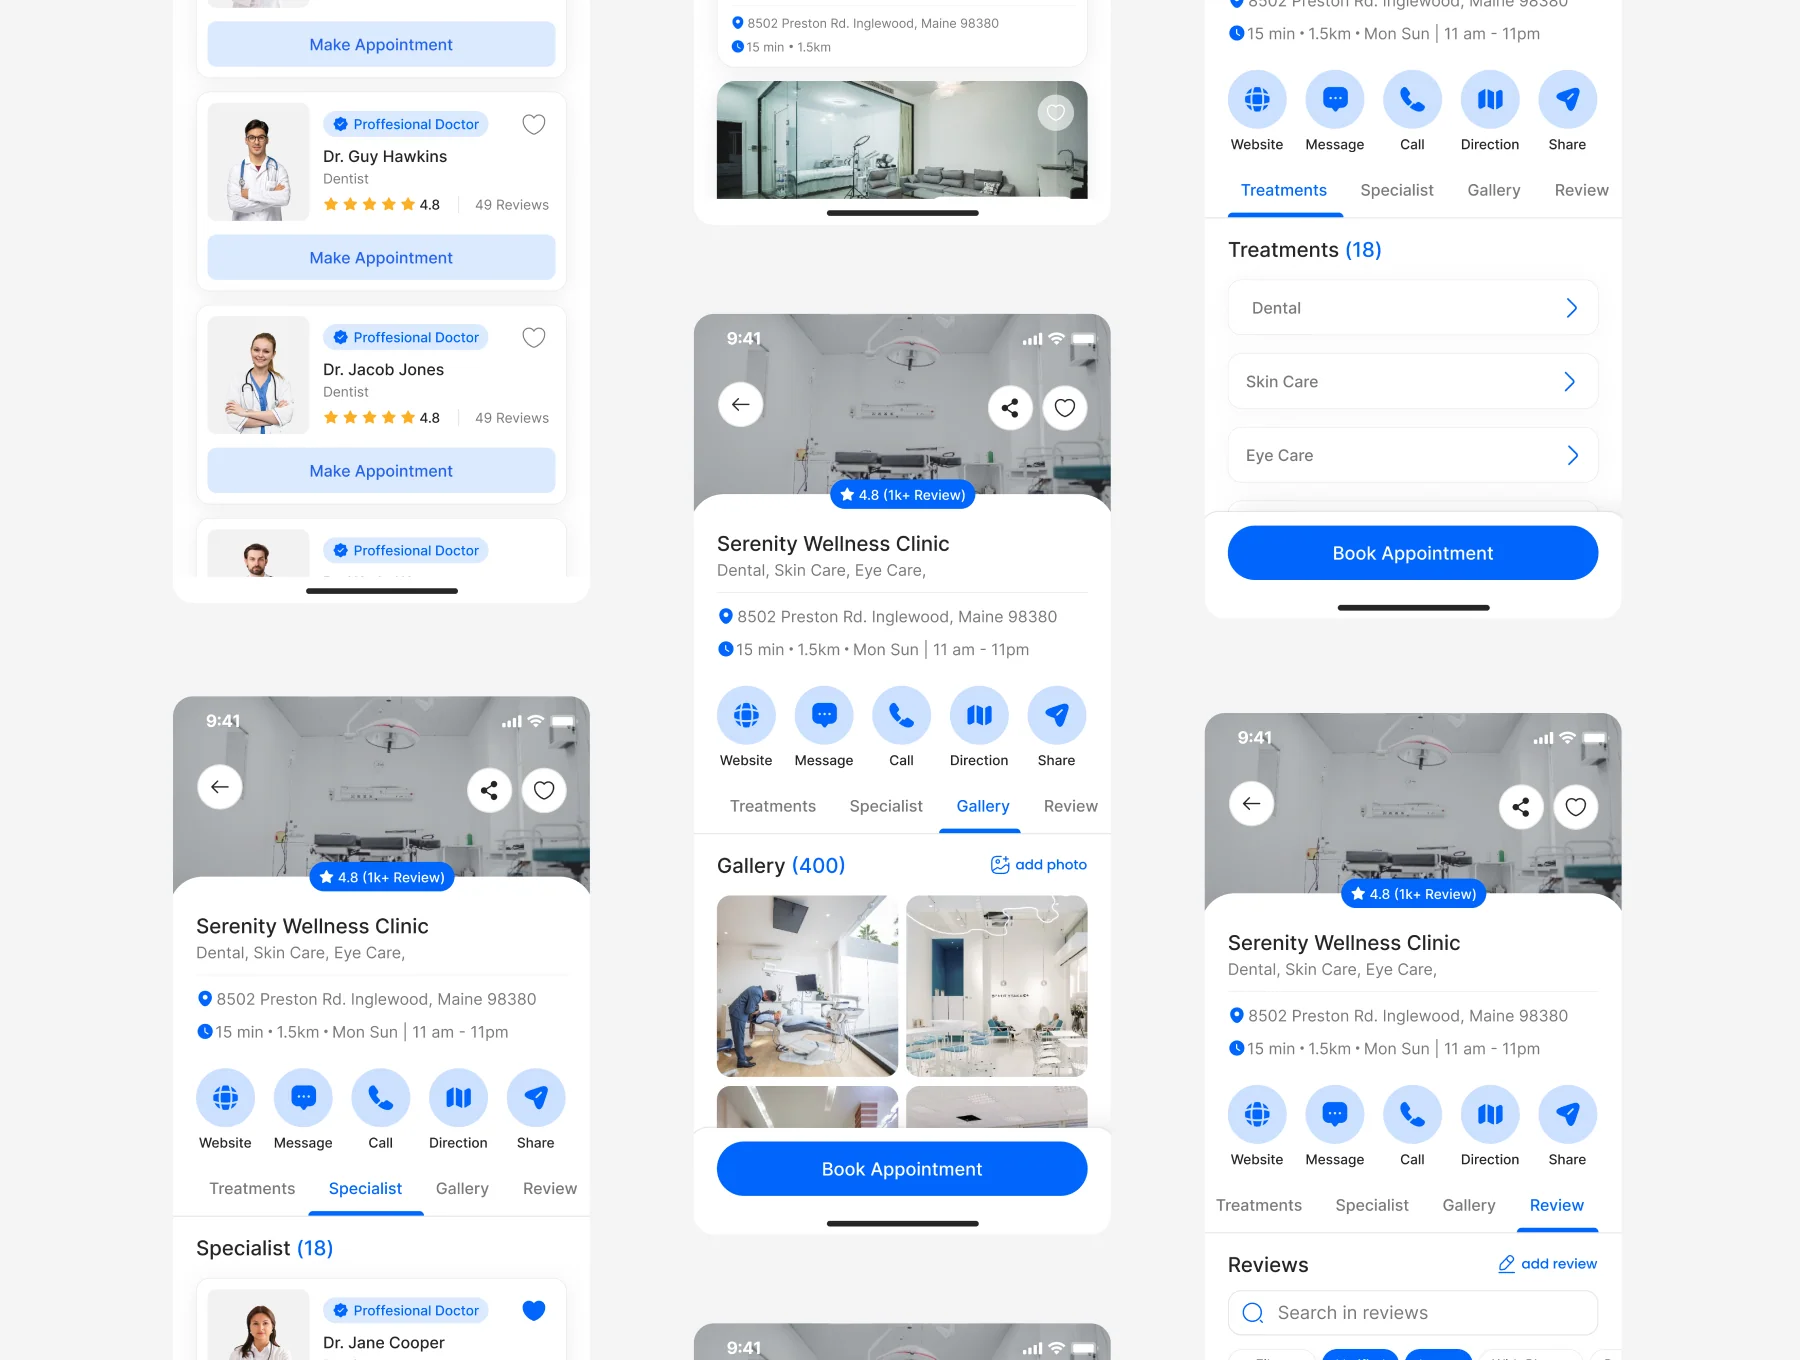Viewport: 1800px width, 1360px height.
Task: Expand the Skin Care treatment row chevron
Action: pyautogui.click(x=1569, y=381)
